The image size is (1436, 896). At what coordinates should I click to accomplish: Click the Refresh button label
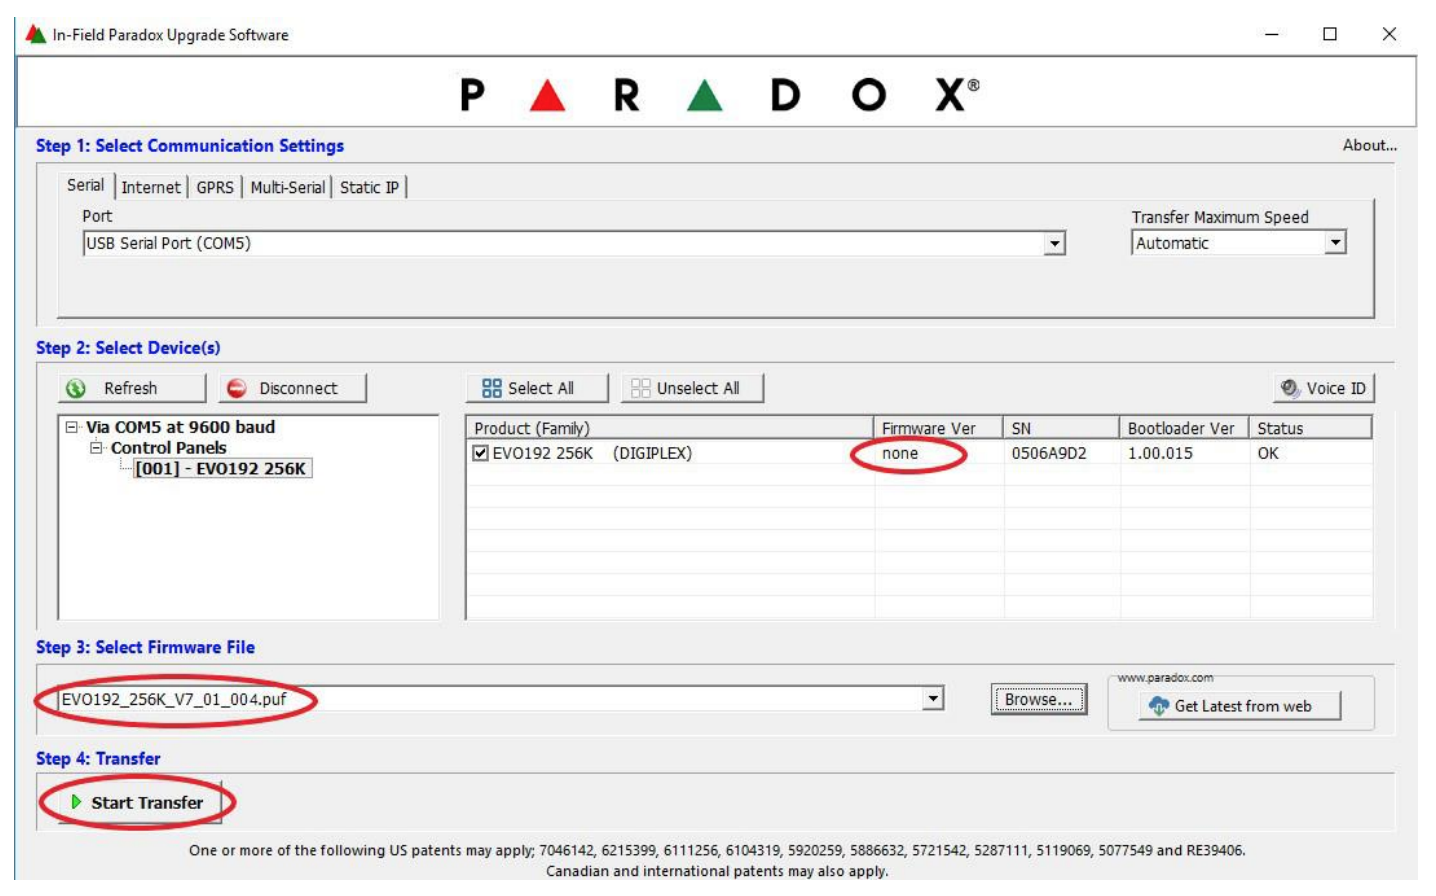pos(131,388)
